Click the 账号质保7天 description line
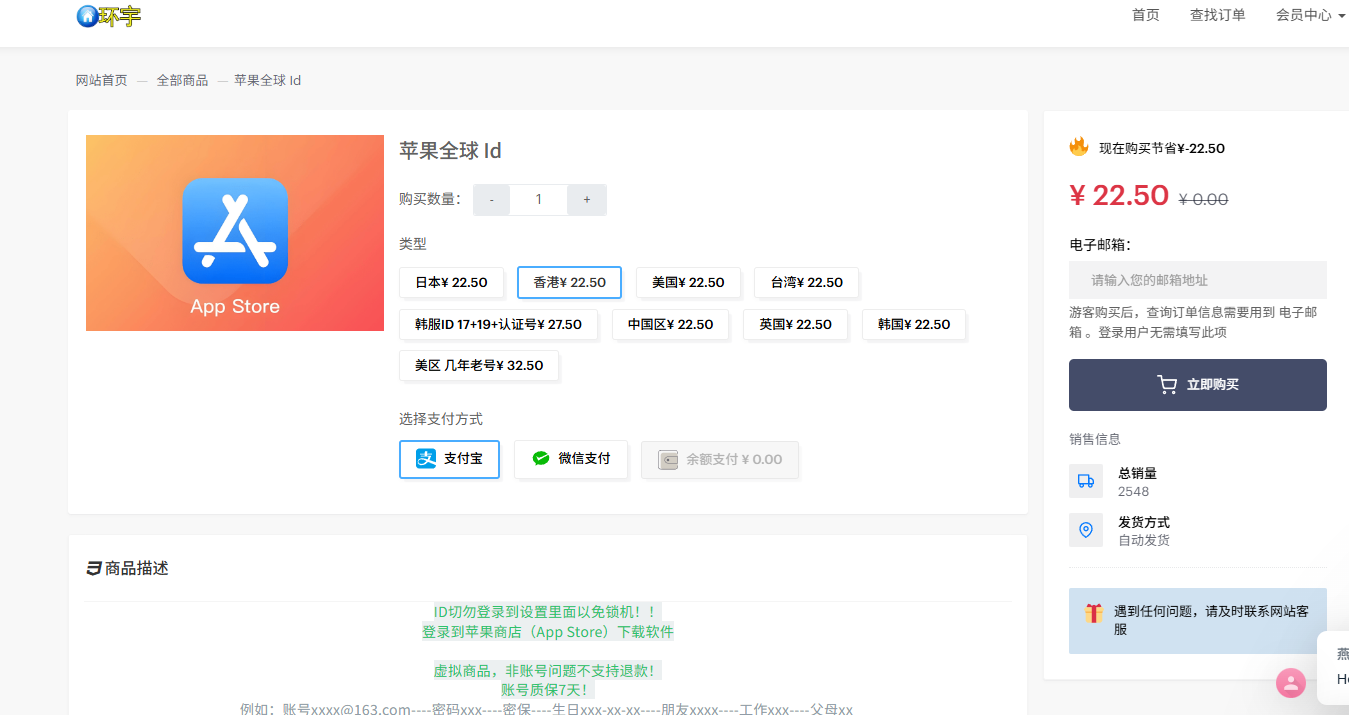1349x715 pixels. (x=548, y=690)
